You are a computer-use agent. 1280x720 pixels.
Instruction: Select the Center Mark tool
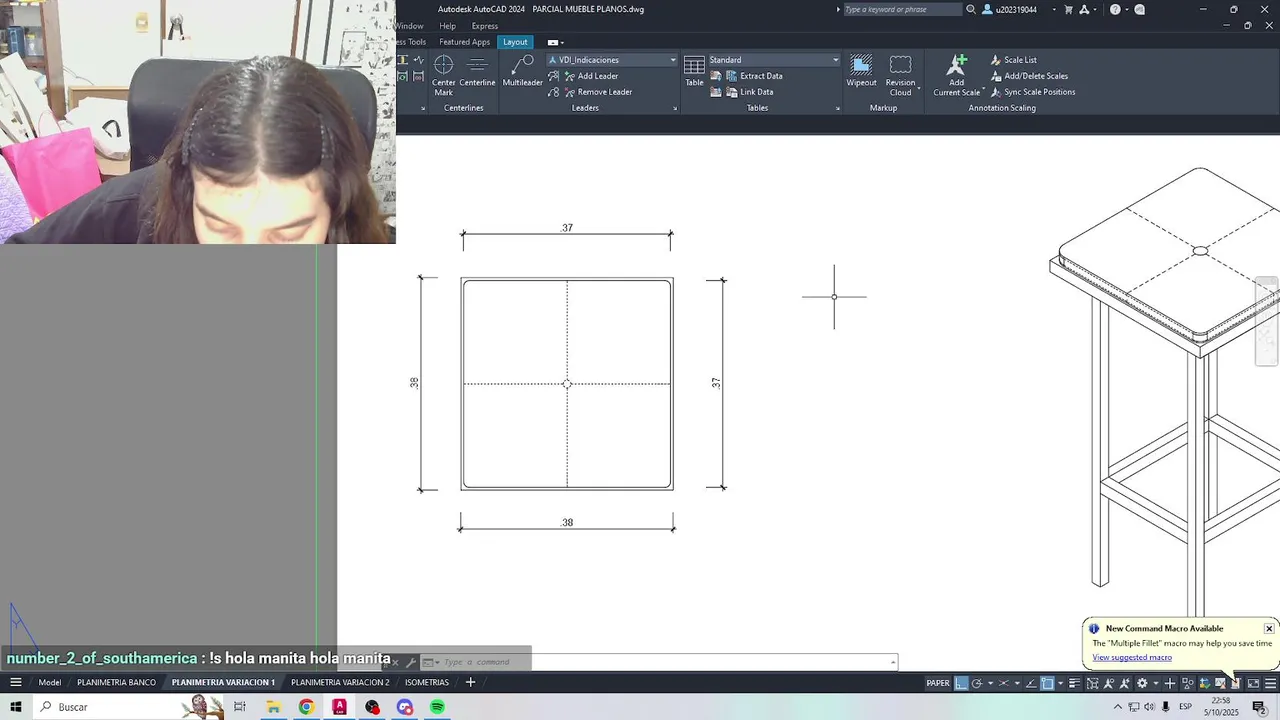click(443, 75)
